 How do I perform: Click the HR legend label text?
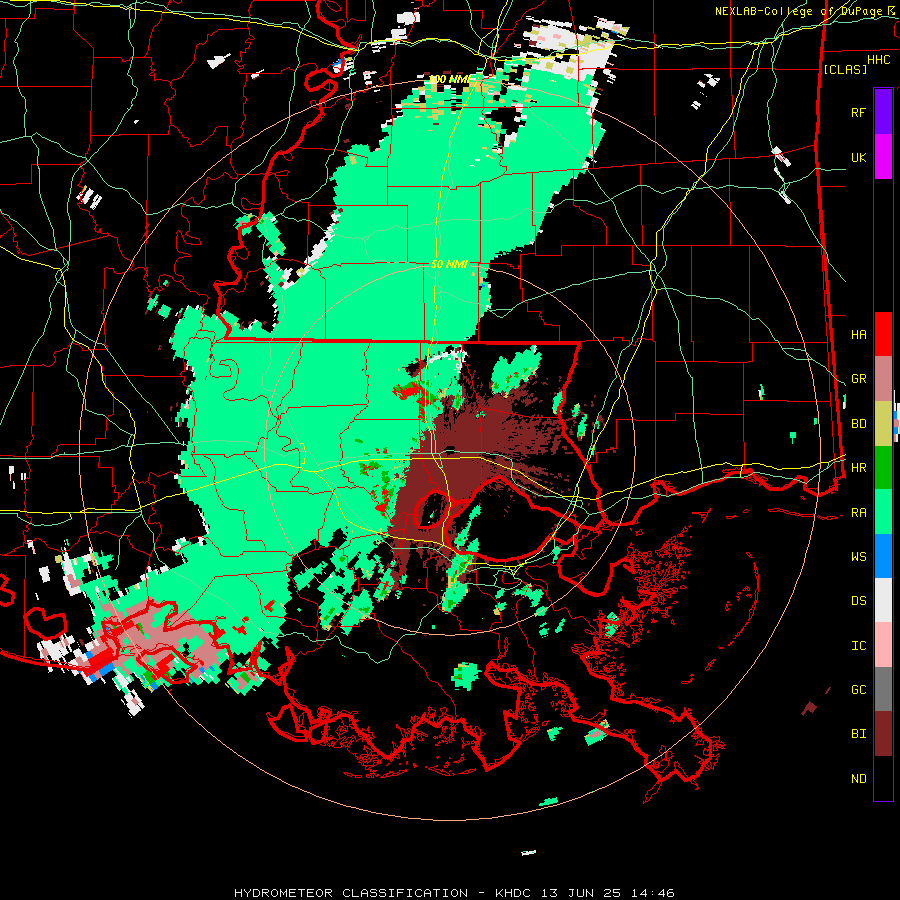click(x=859, y=468)
